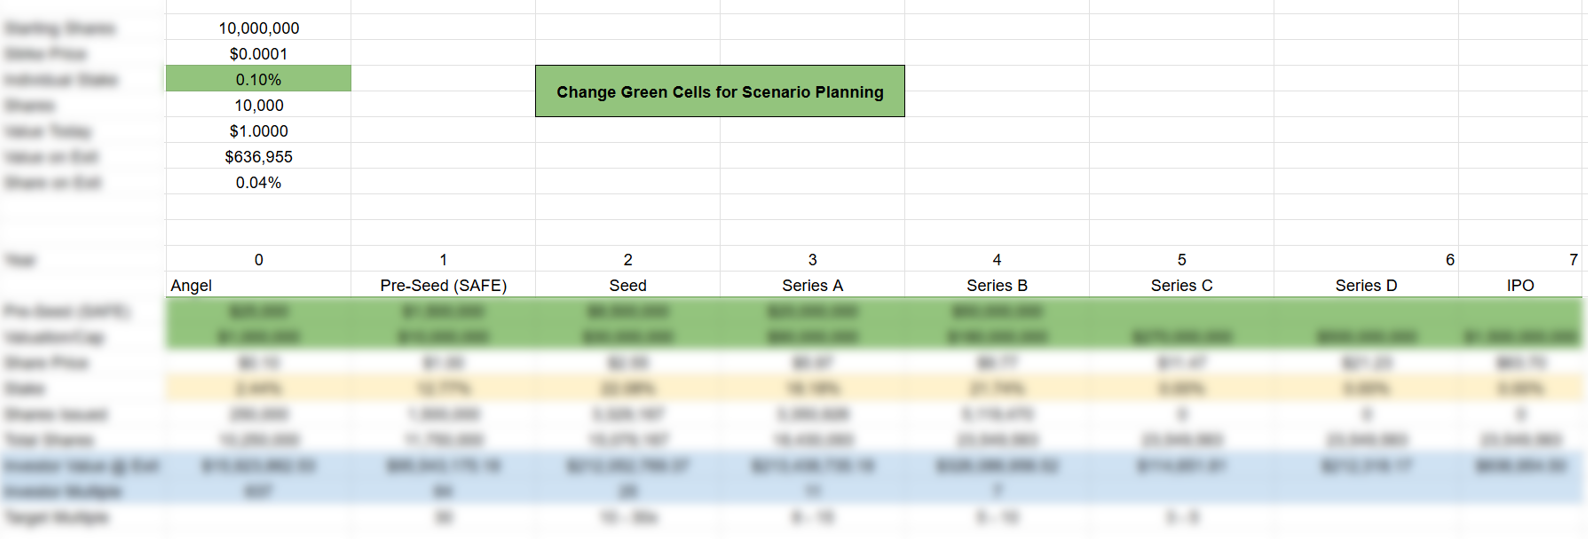The width and height of the screenshot is (1588, 539).
Task: Select the Series D header cell
Action: coord(1366,285)
